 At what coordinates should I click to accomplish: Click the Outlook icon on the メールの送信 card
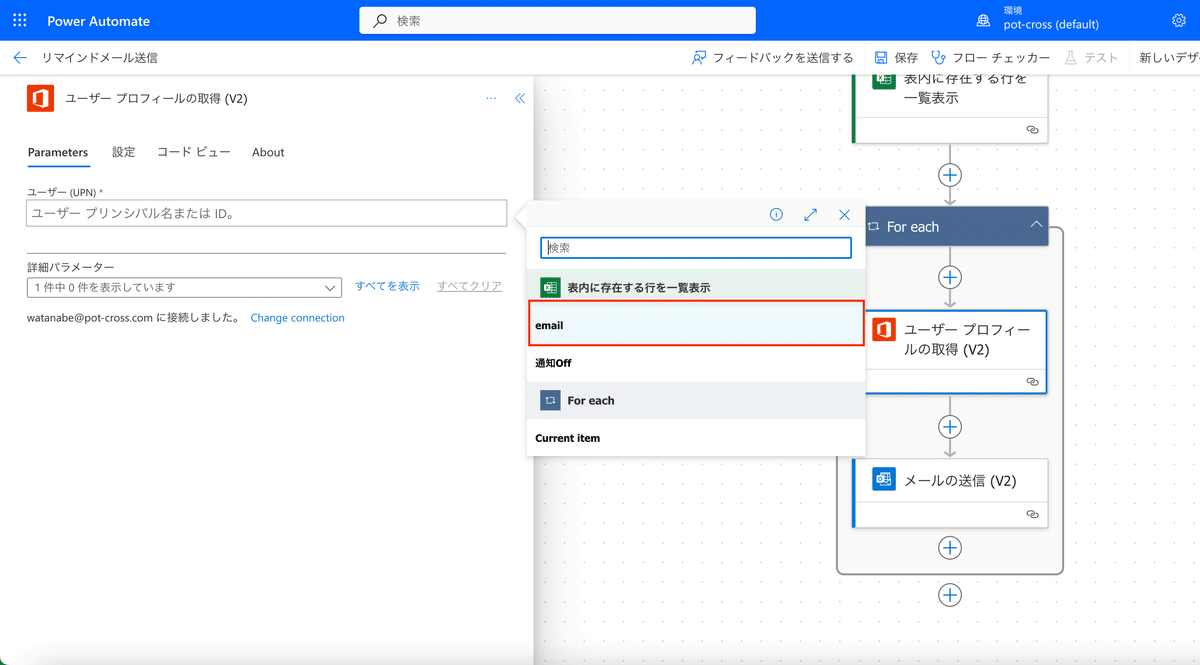point(882,480)
